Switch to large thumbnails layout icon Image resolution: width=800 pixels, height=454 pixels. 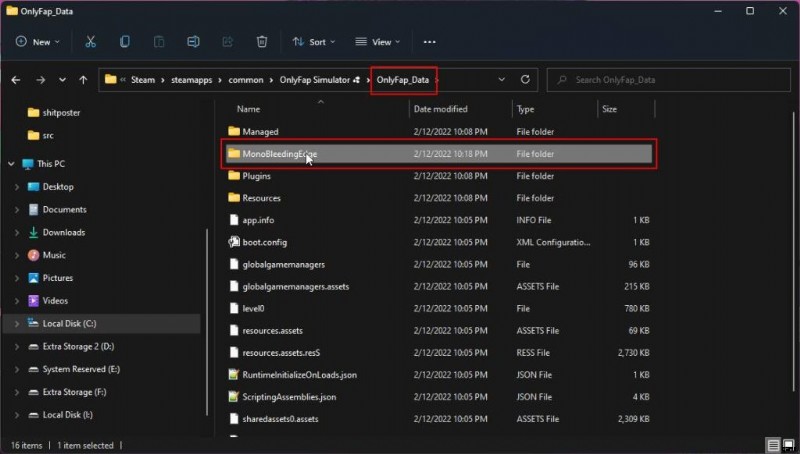[789, 445]
